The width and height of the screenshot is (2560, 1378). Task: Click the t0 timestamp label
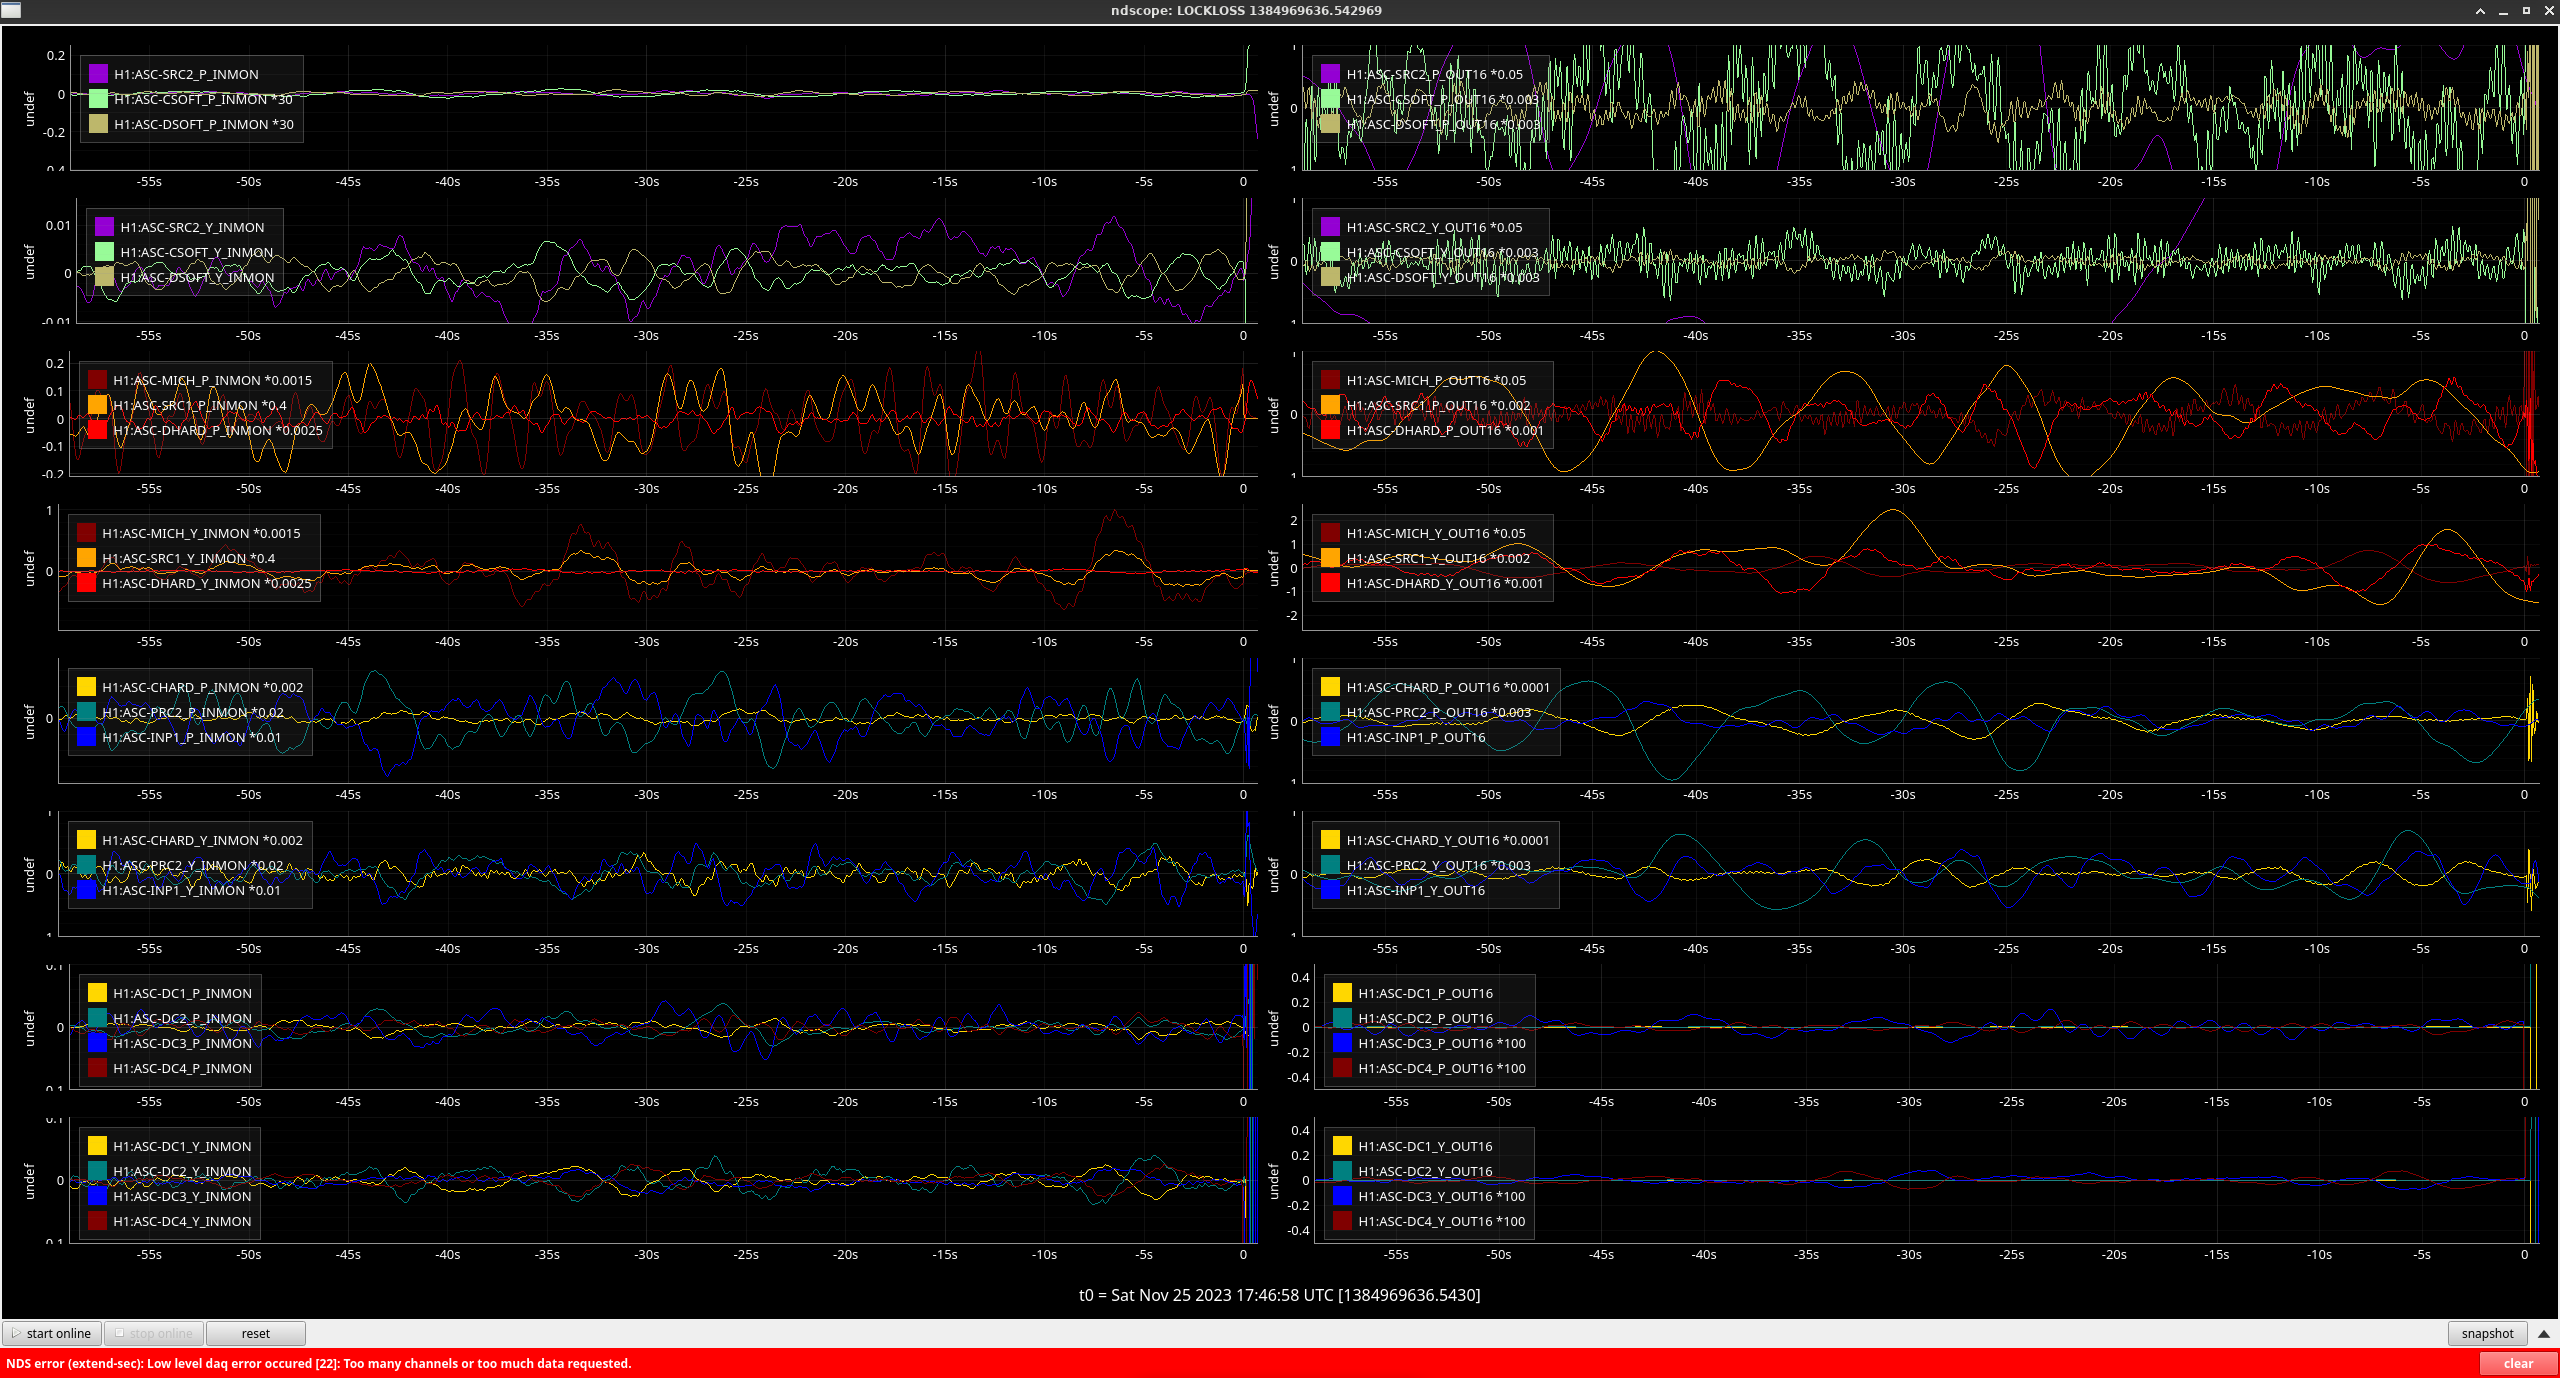(1279, 1295)
